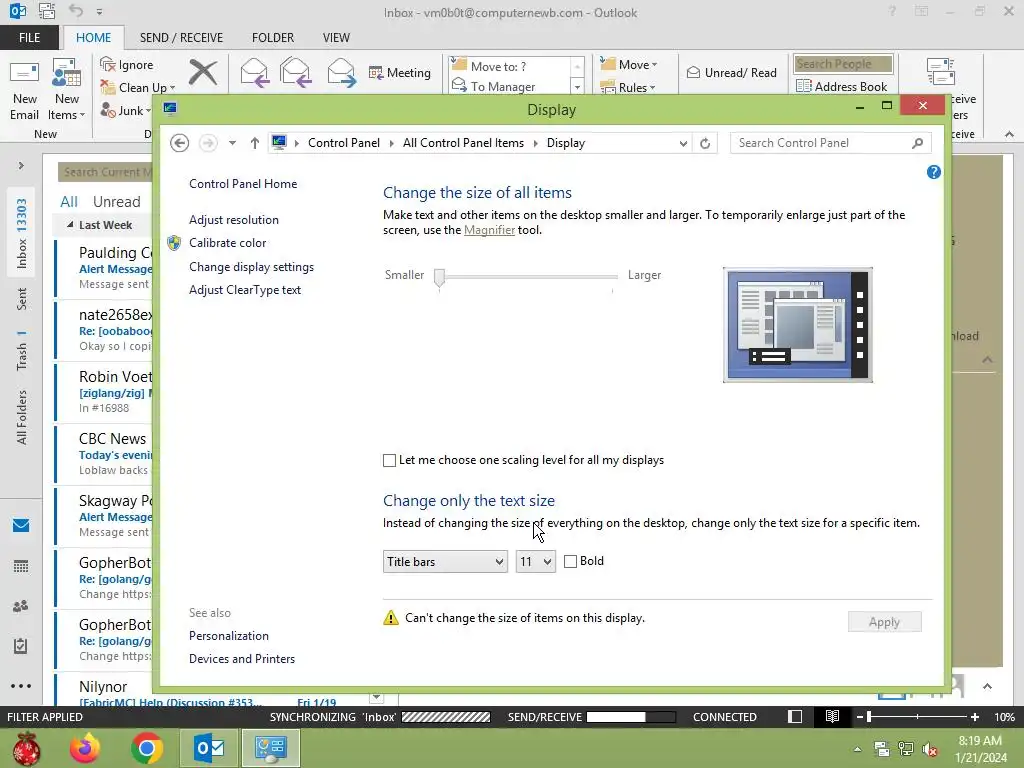Open Calibrate color link
This screenshot has height=768, width=1024.
[227, 242]
